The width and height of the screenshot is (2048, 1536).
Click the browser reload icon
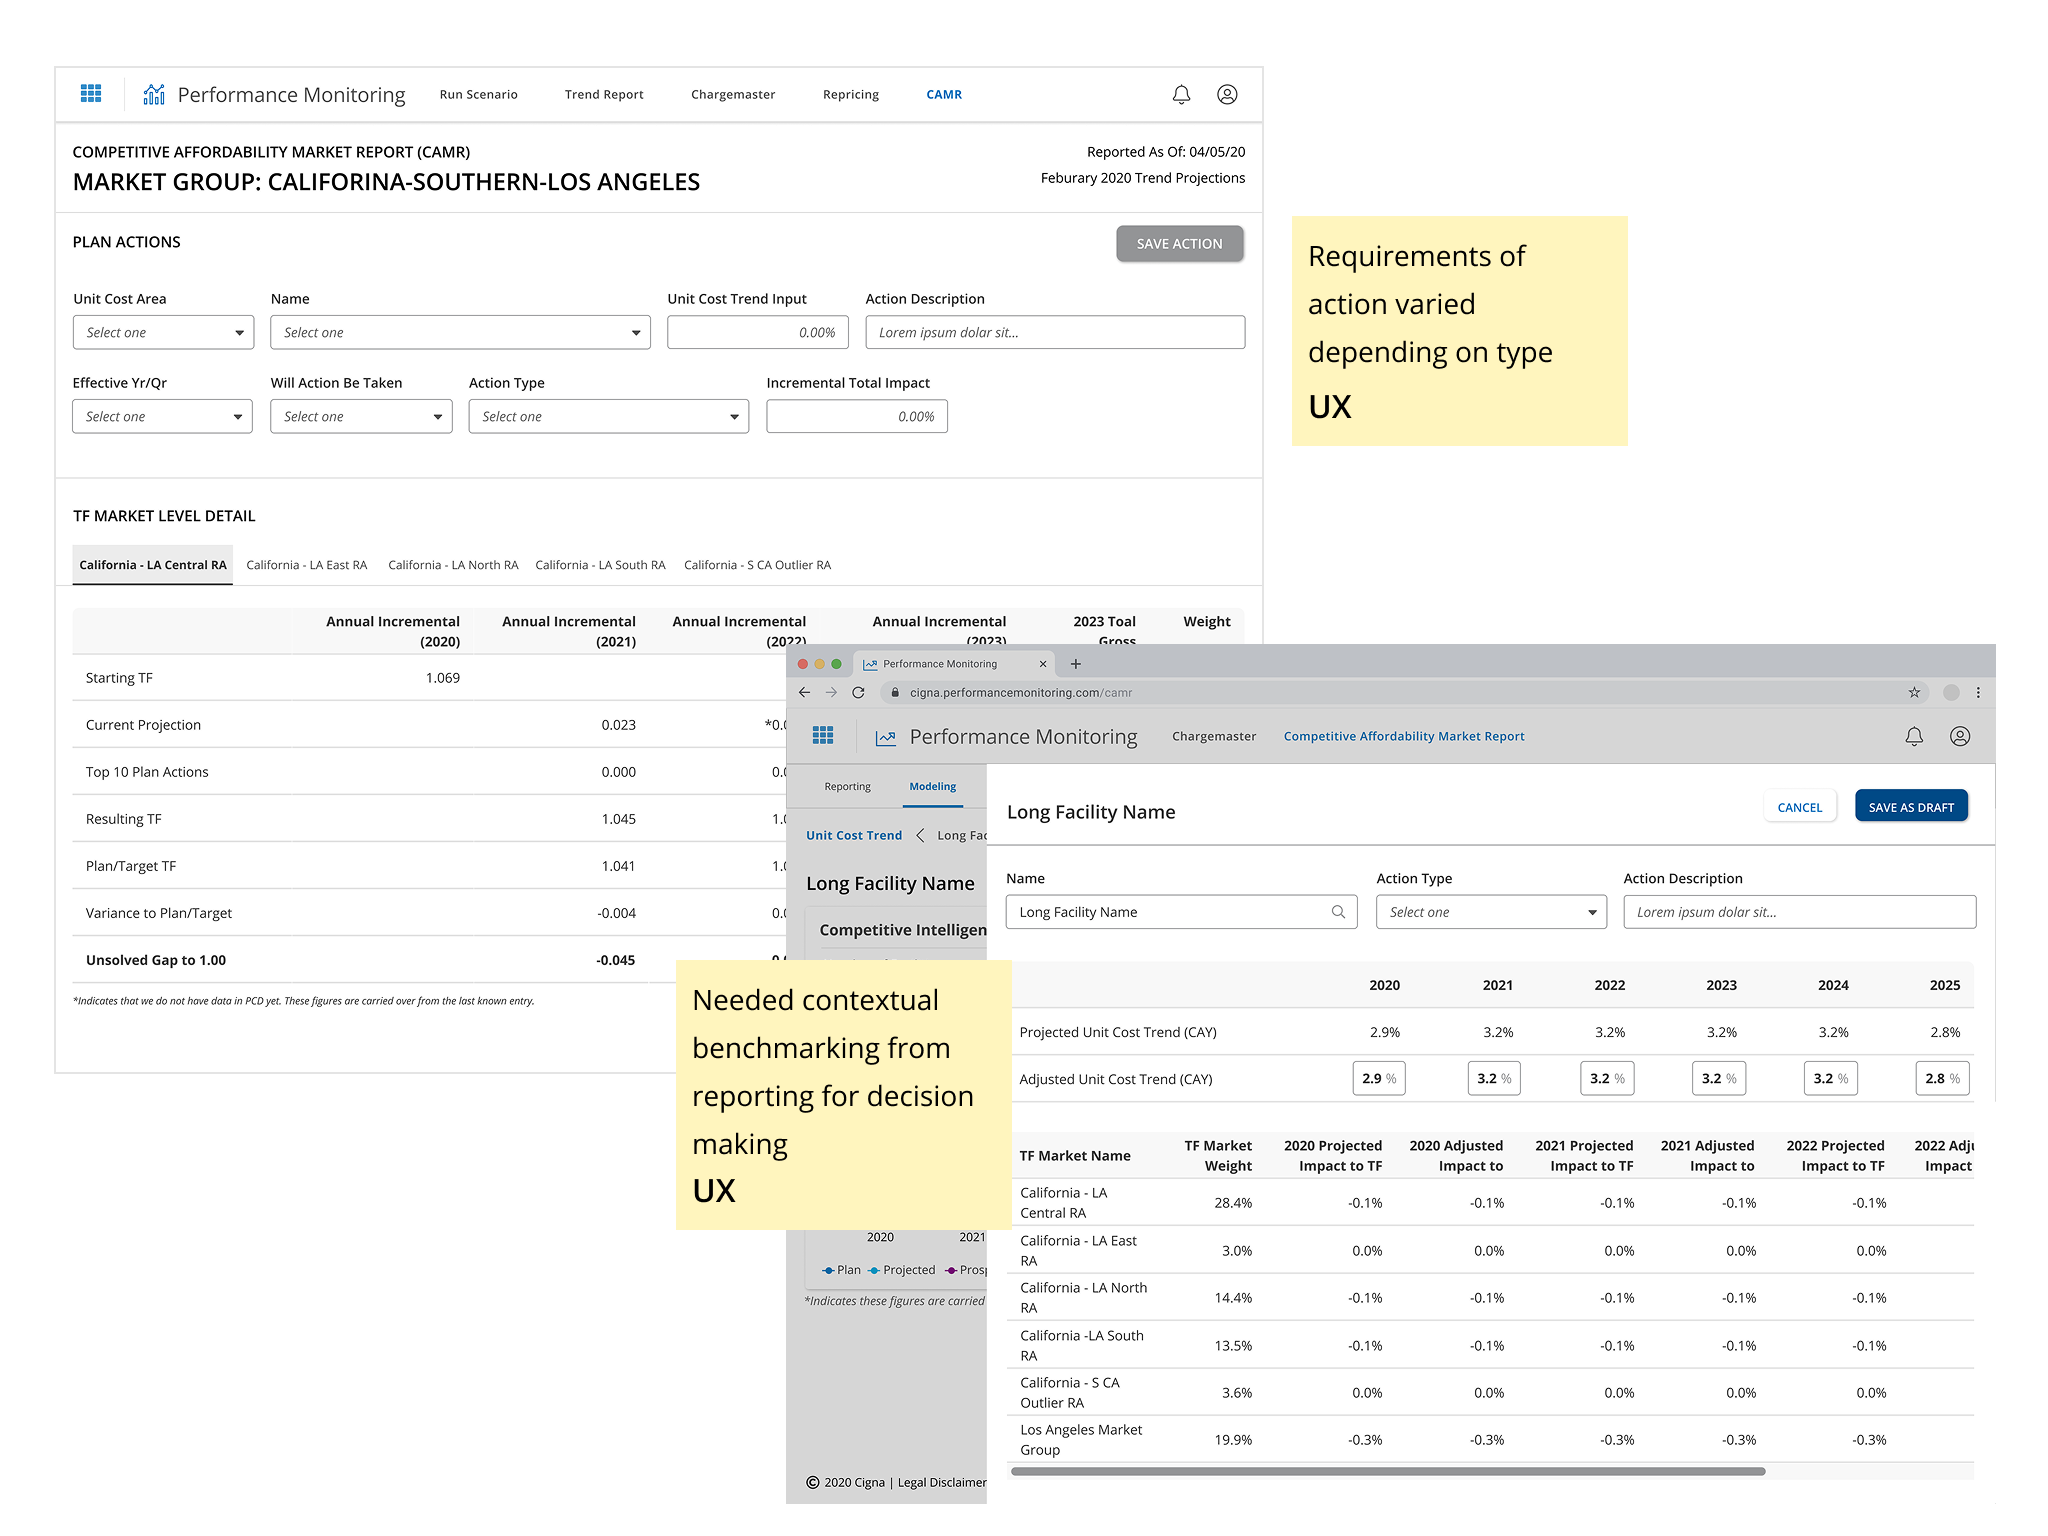click(x=858, y=692)
